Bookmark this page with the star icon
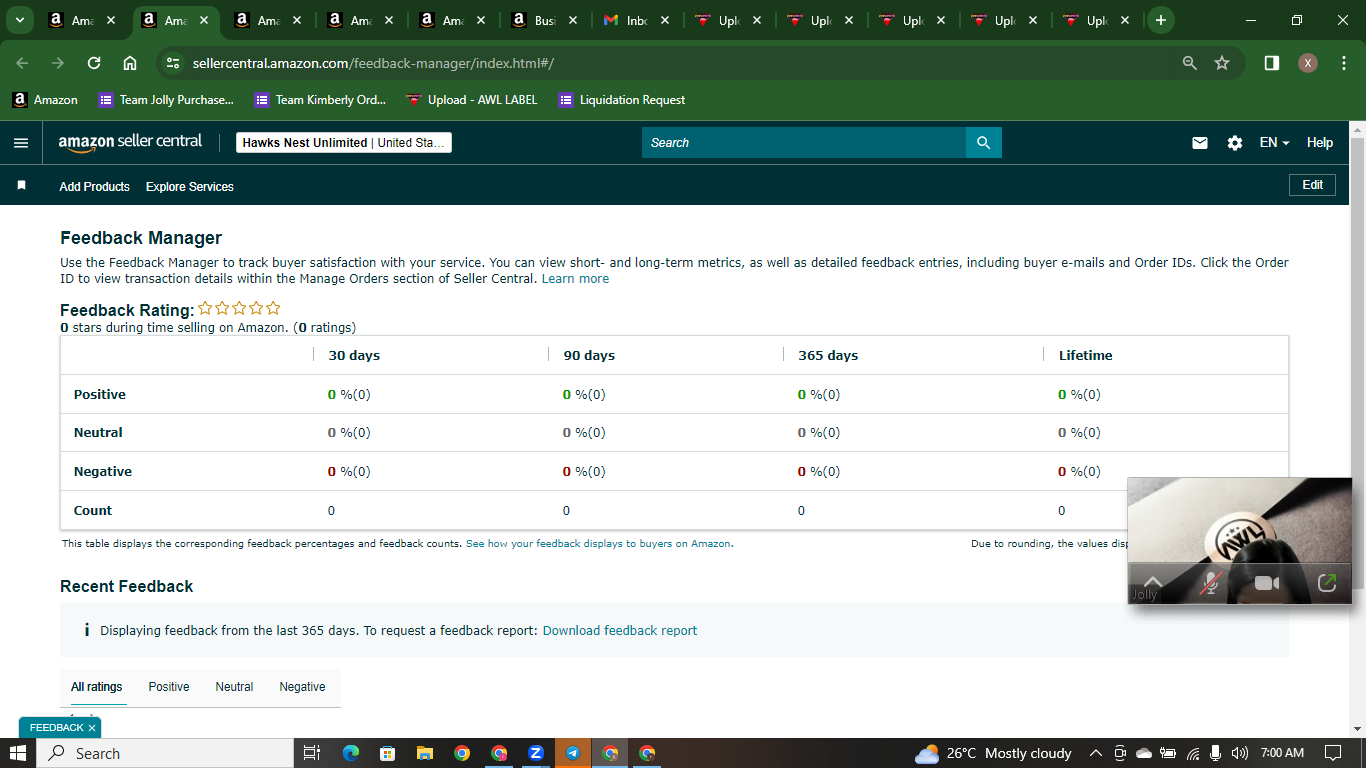This screenshot has height=768, width=1366. pyautogui.click(x=1222, y=63)
